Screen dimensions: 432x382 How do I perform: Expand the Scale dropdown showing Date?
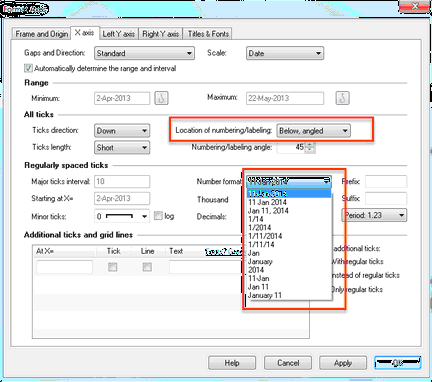click(285, 53)
